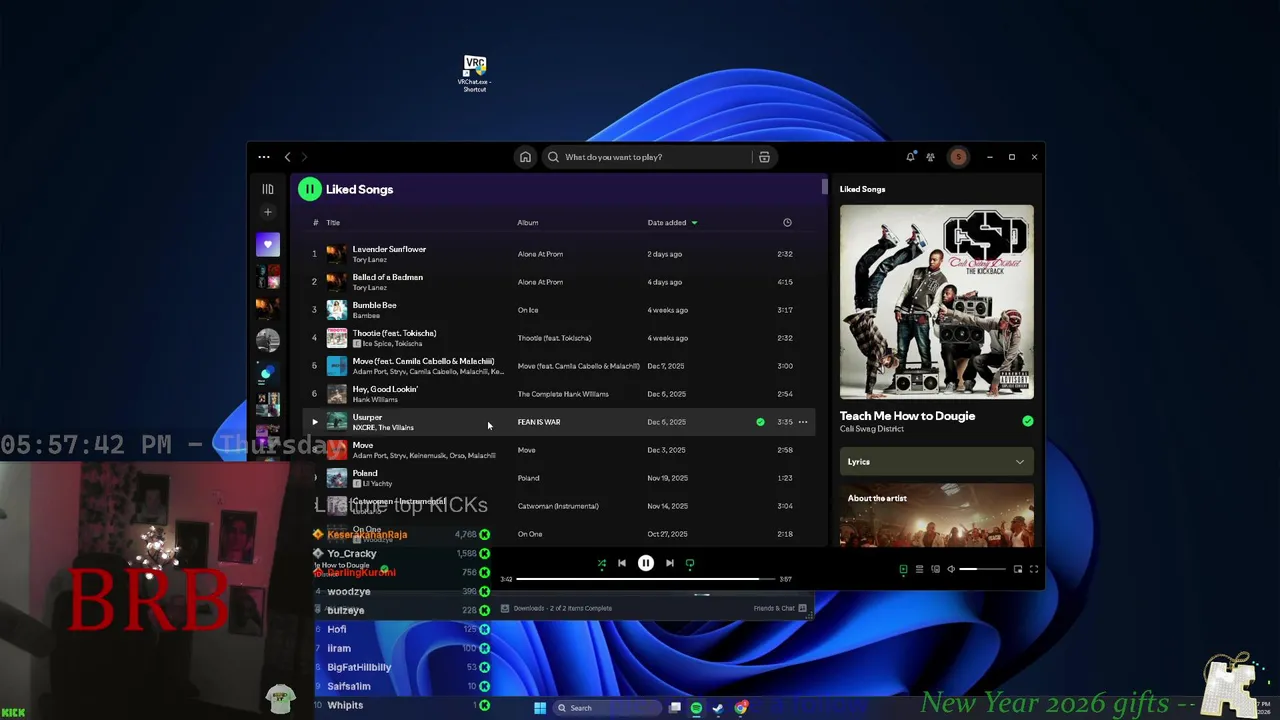
Task: Toggle Now Playing view
Action: click(903, 569)
